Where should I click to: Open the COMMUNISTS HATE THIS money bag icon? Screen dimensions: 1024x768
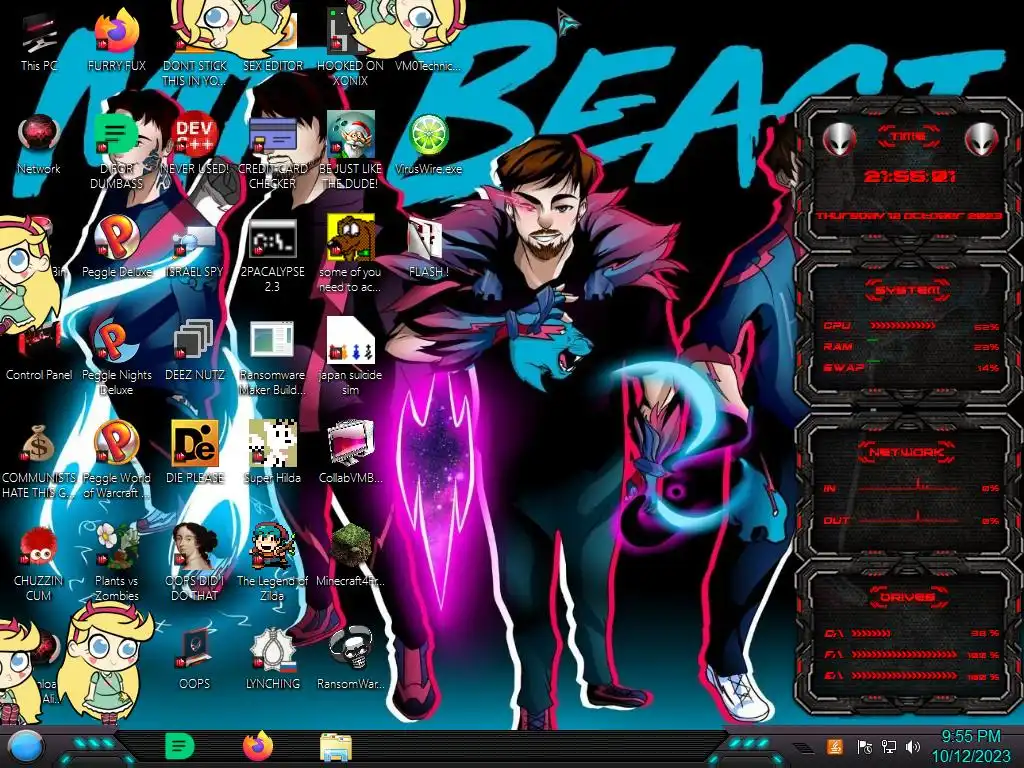(x=39, y=461)
